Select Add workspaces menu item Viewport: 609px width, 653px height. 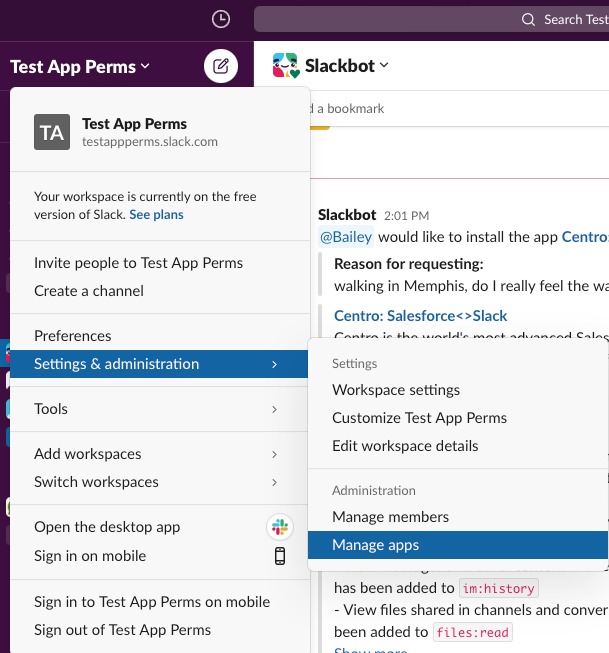click(160, 454)
